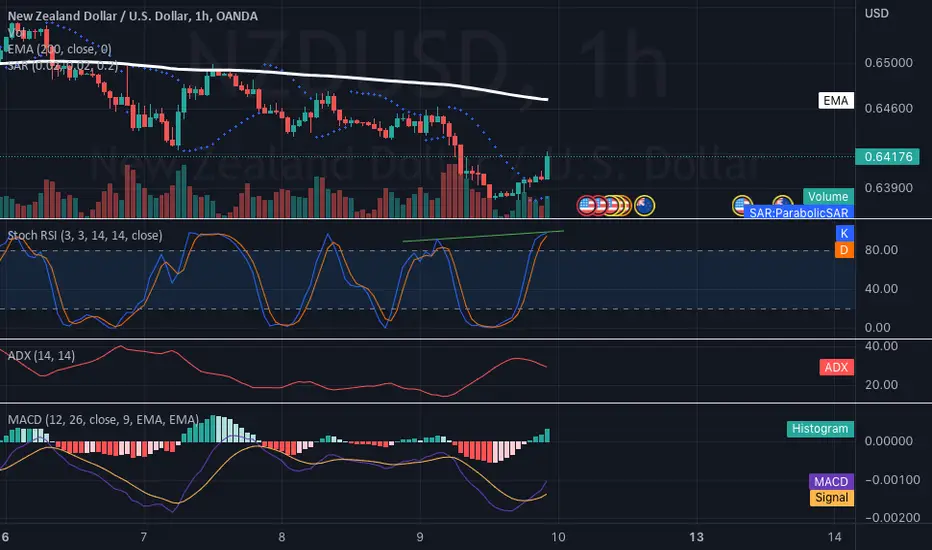Click the USD currency label on price axis
932x550 pixels.
pos(877,13)
